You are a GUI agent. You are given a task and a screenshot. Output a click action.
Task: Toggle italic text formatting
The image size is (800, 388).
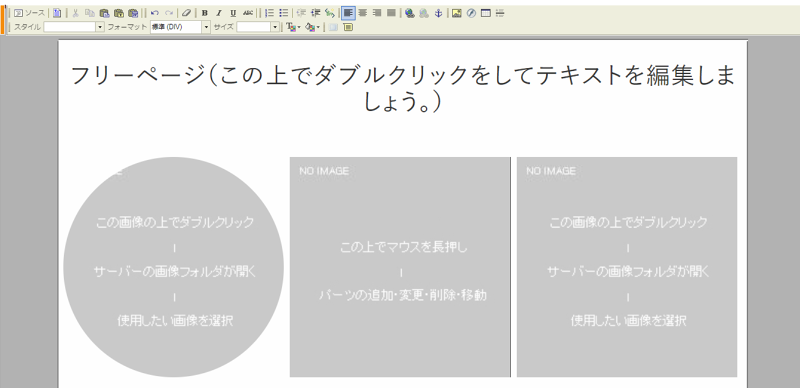pos(219,13)
